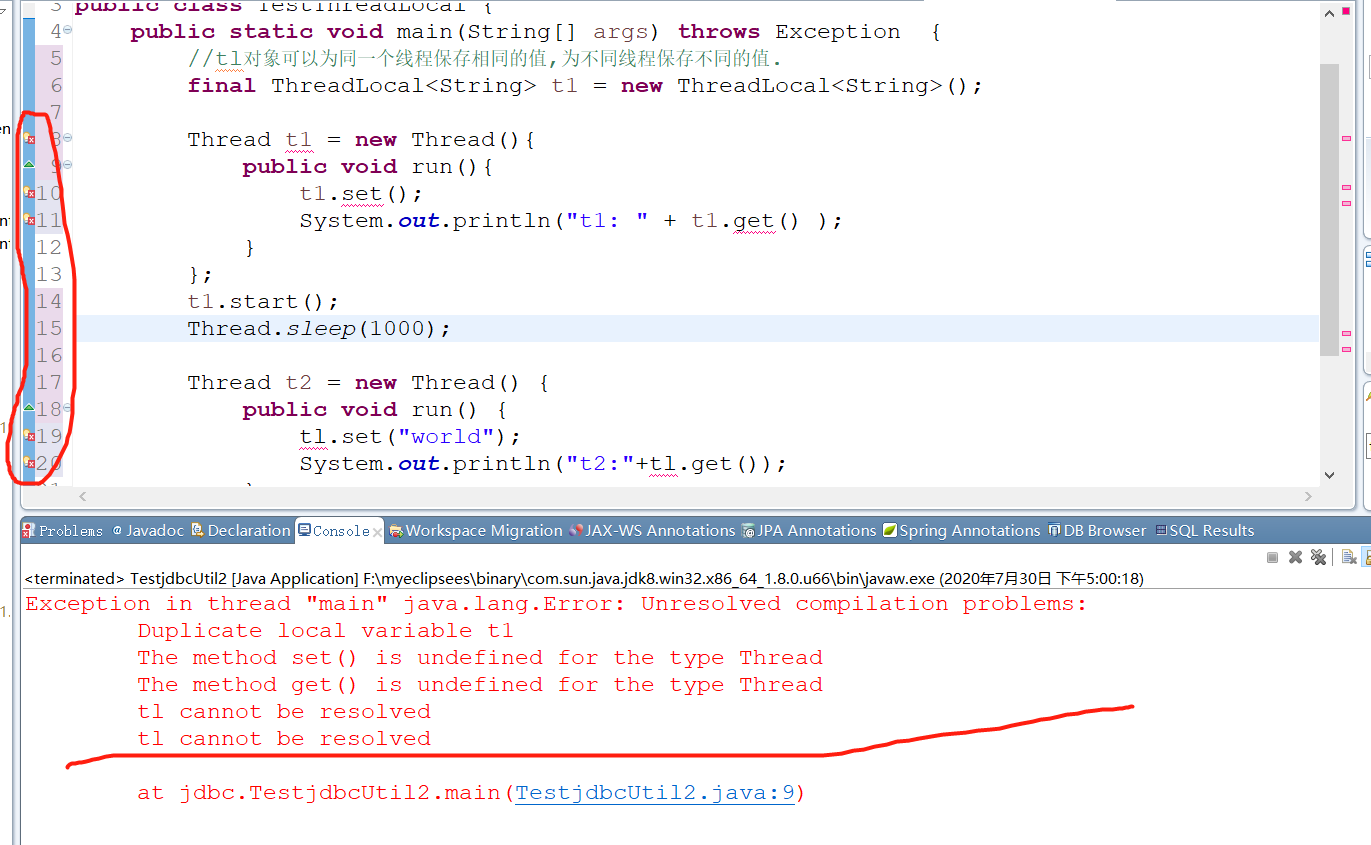Open the JPA Annotations tab
This screenshot has width=1371, height=845.
point(809,531)
